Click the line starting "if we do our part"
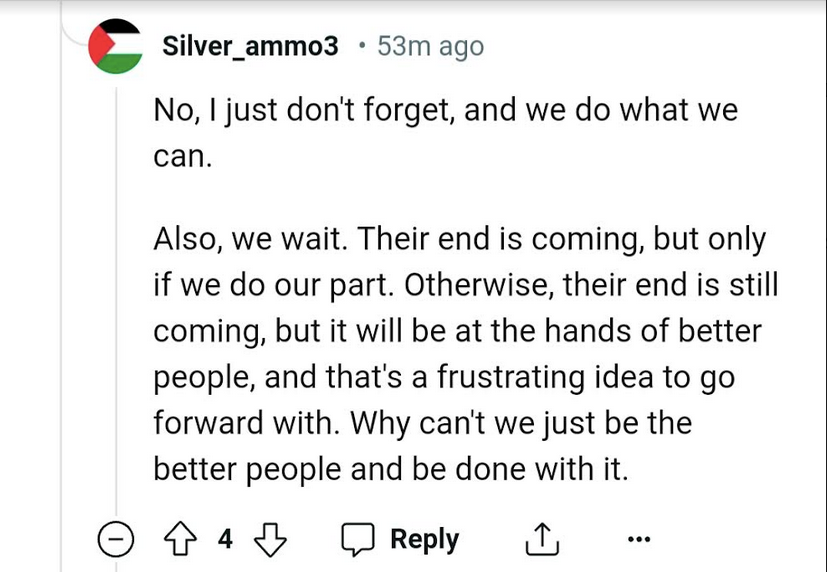Image resolution: width=827 pixels, height=572 pixels. coord(465,285)
